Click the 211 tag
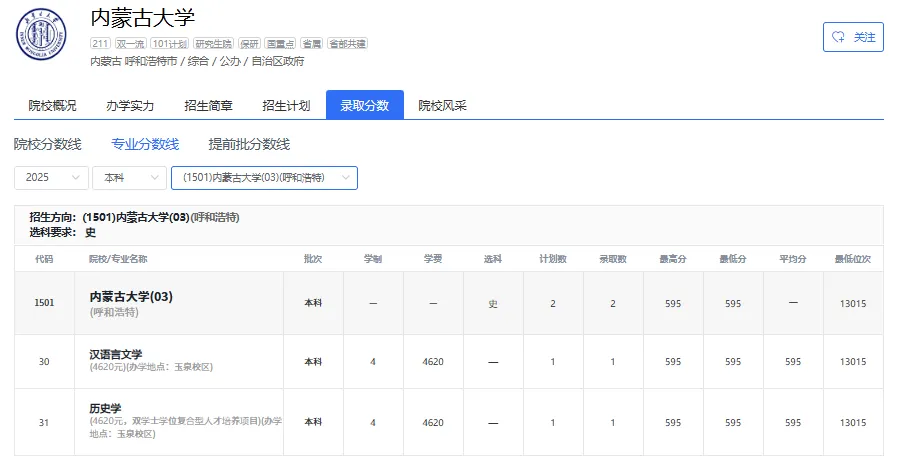The image size is (897, 474). click(100, 43)
